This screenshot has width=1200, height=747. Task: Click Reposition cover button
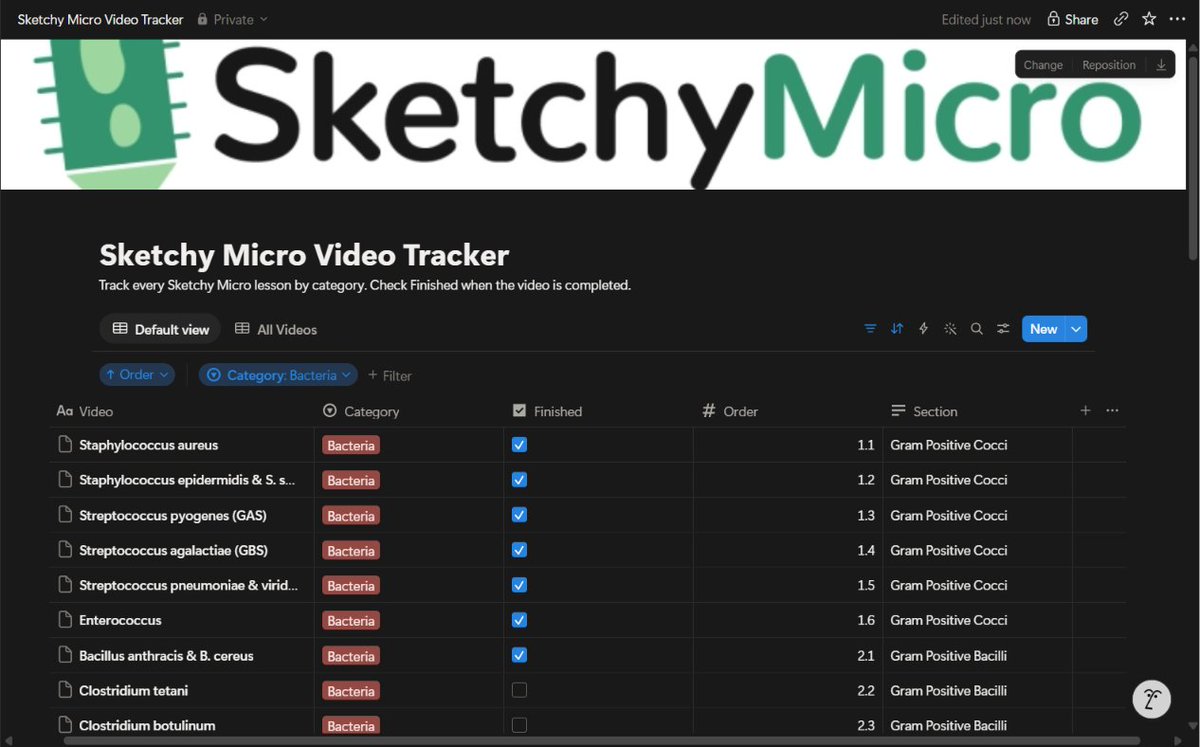click(1109, 65)
